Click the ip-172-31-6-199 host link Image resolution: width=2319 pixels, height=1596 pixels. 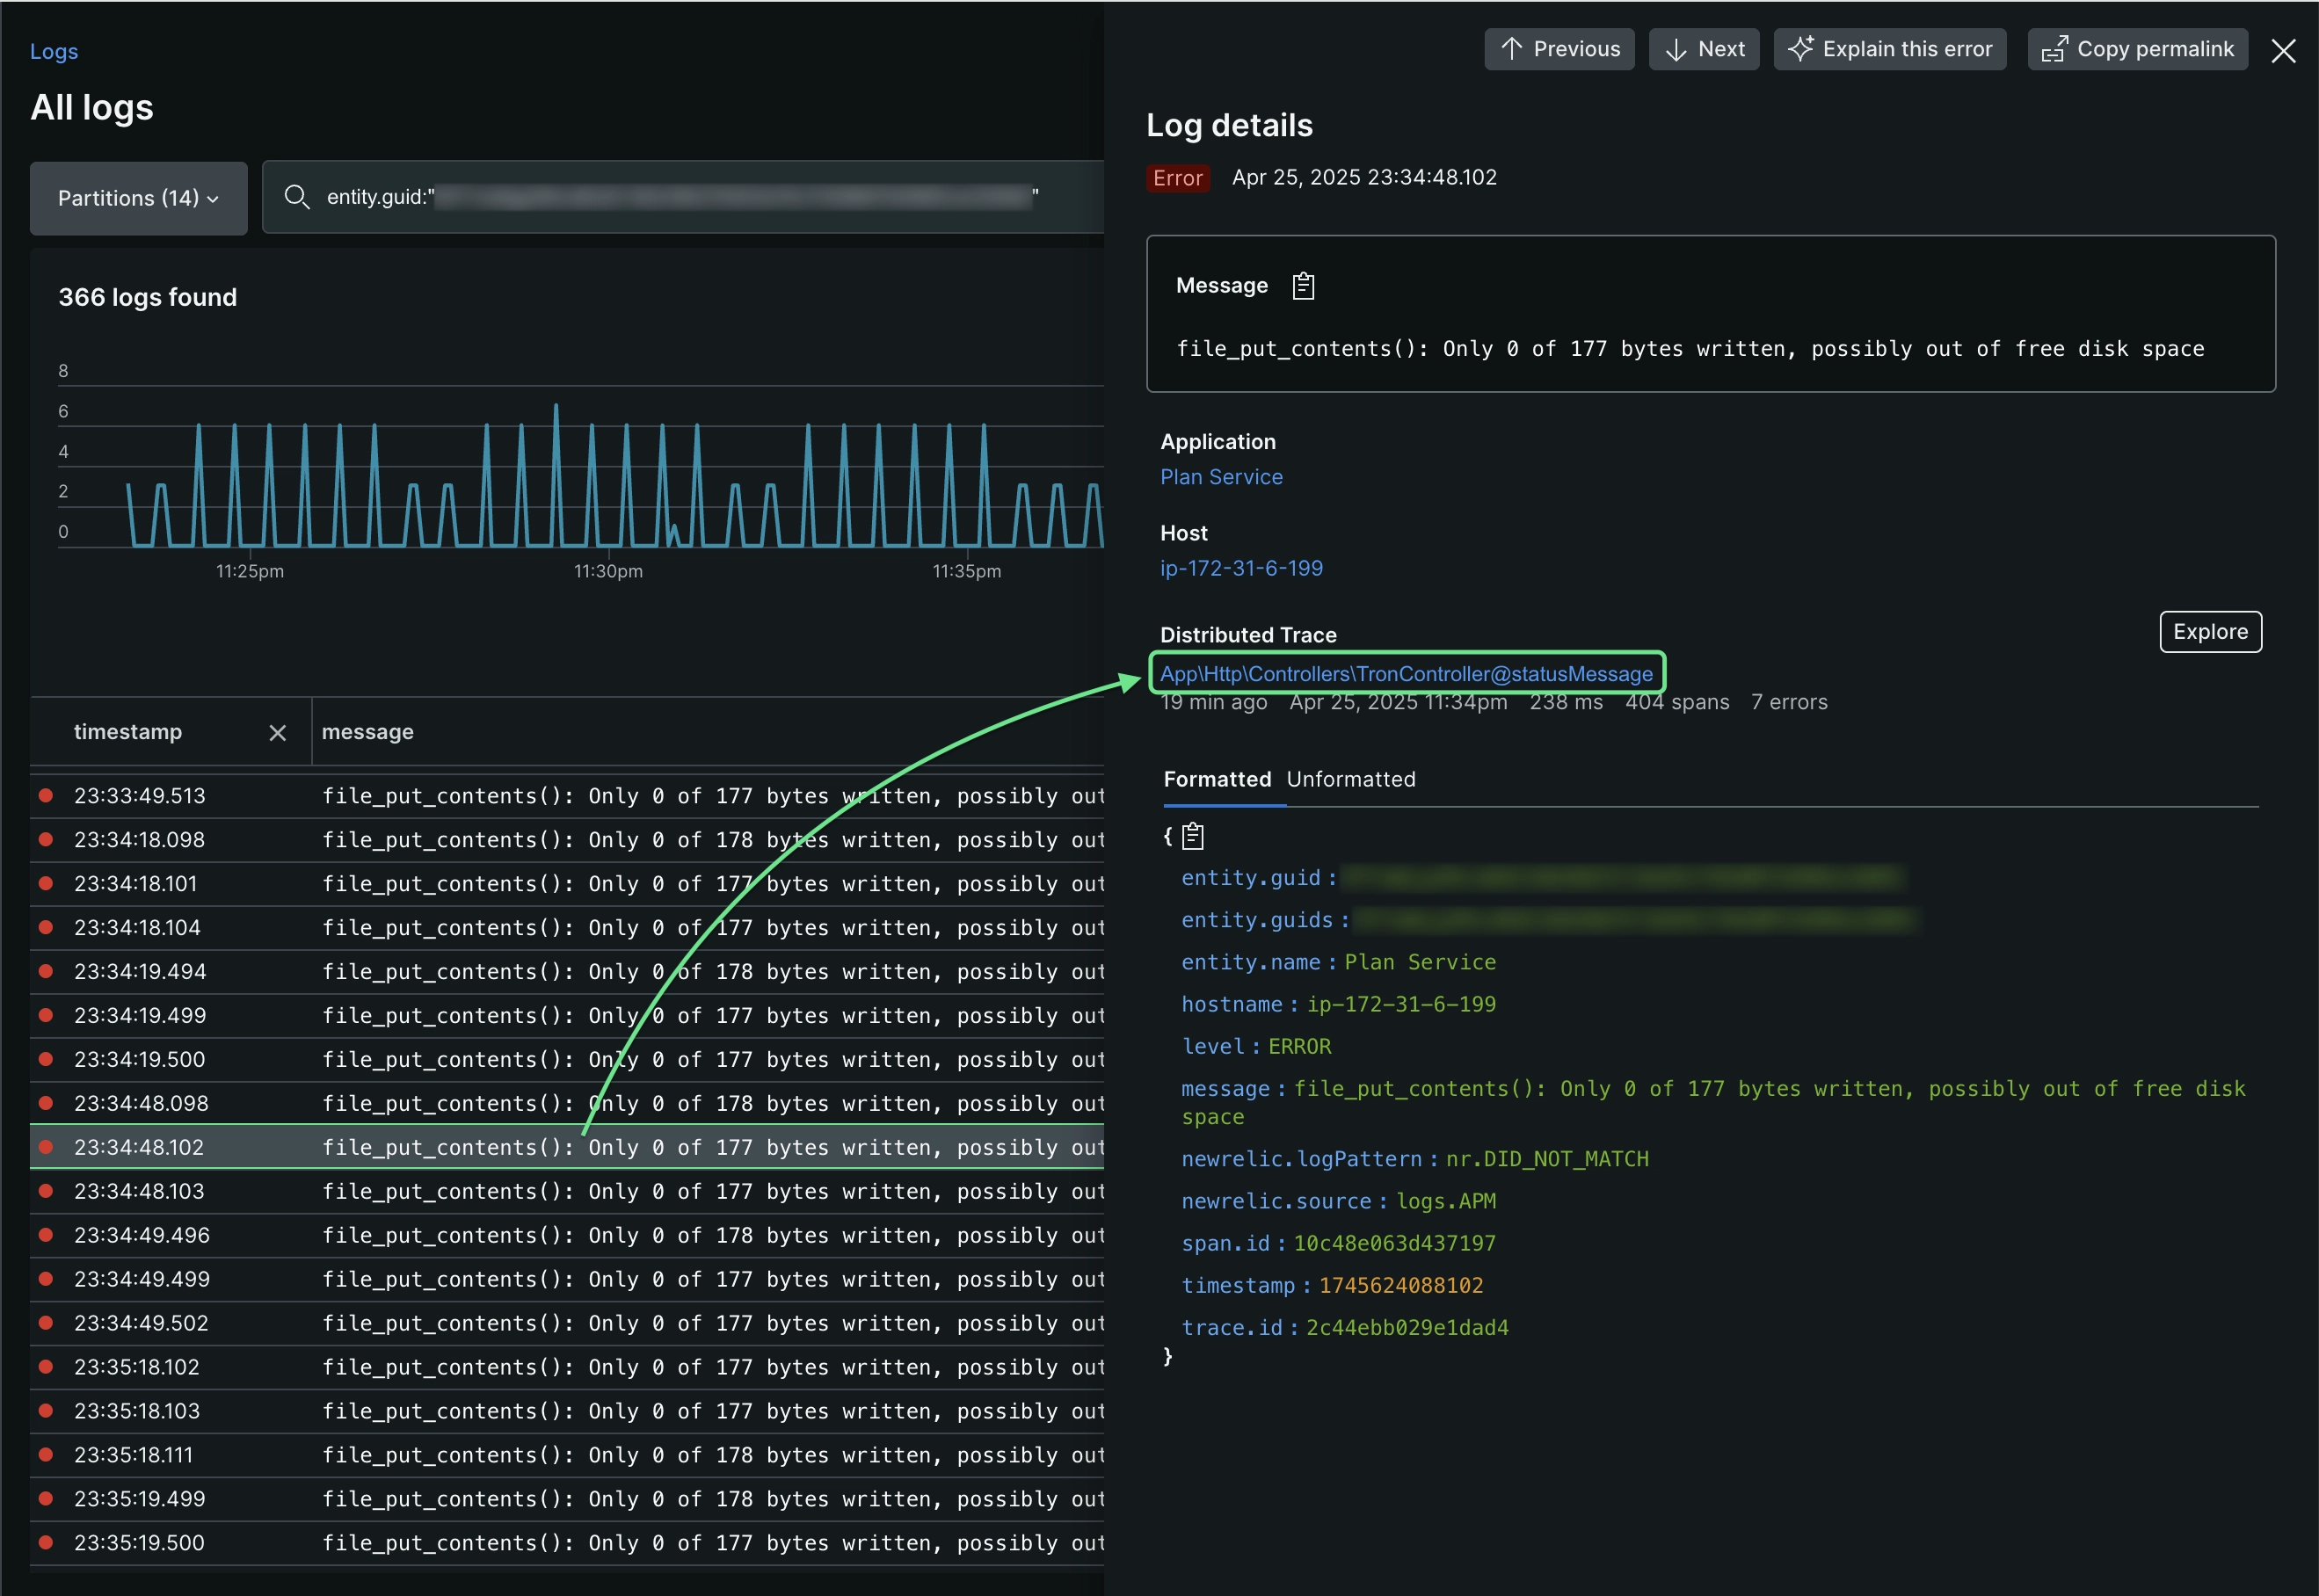[x=1241, y=568]
